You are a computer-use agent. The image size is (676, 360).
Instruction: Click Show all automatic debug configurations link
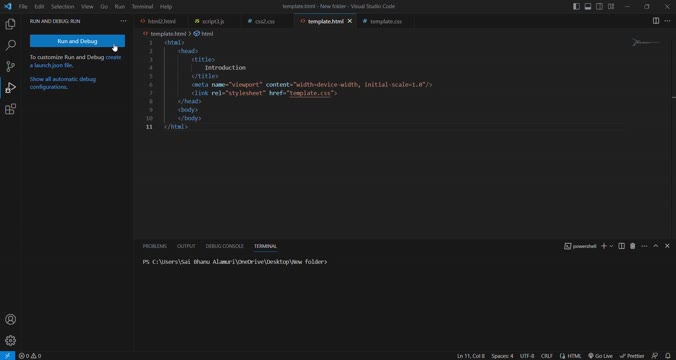[63, 83]
